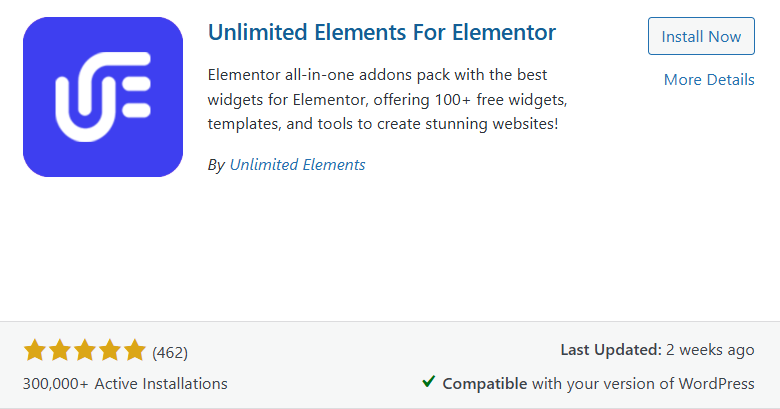Image resolution: width=780 pixels, height=409 pixels.
Task: Click the 300,000+ Active Installations text
Action: pos(125,383)
